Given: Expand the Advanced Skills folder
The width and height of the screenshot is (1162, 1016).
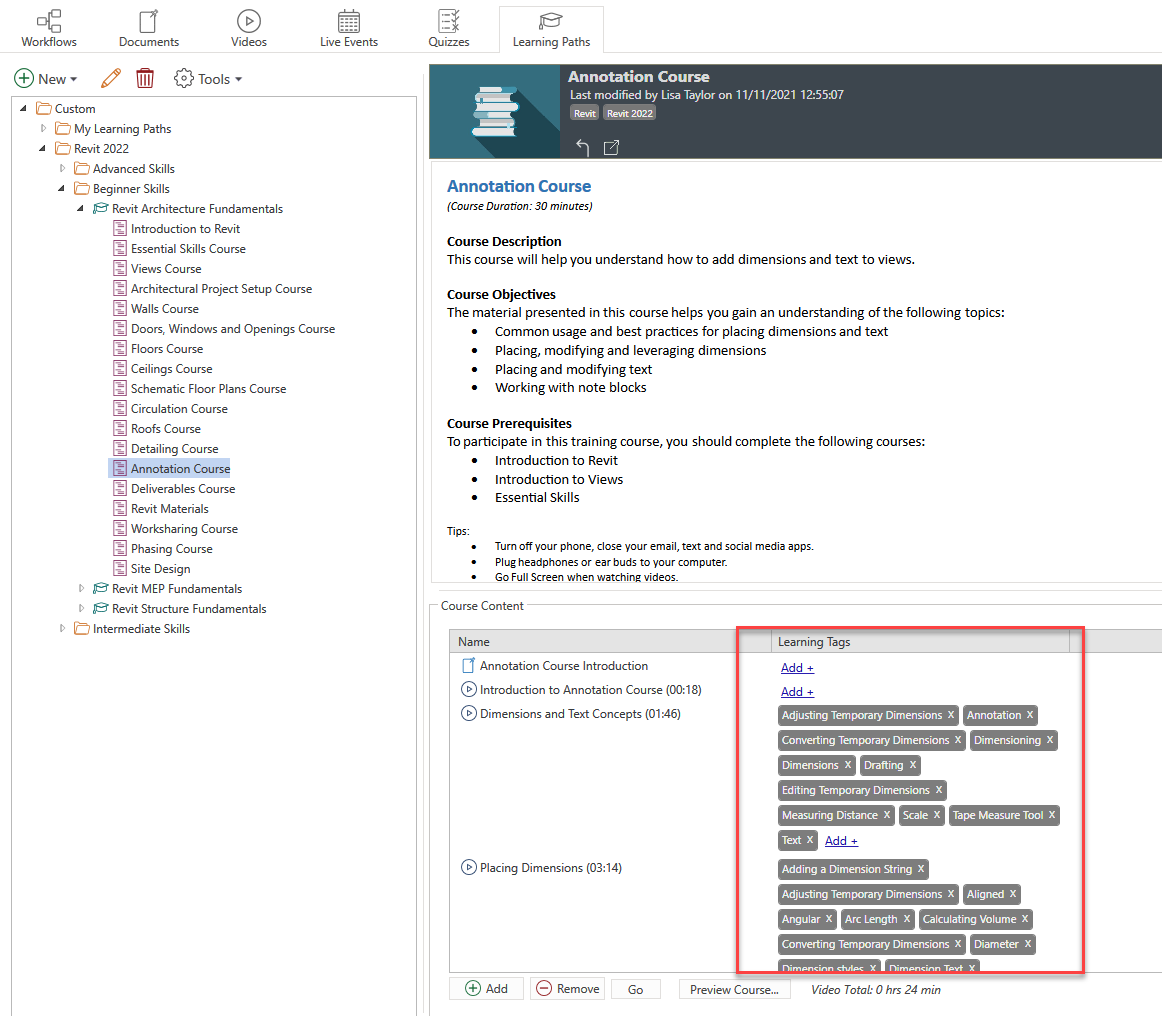Looking at the screenshot, I should pos(62,168).
